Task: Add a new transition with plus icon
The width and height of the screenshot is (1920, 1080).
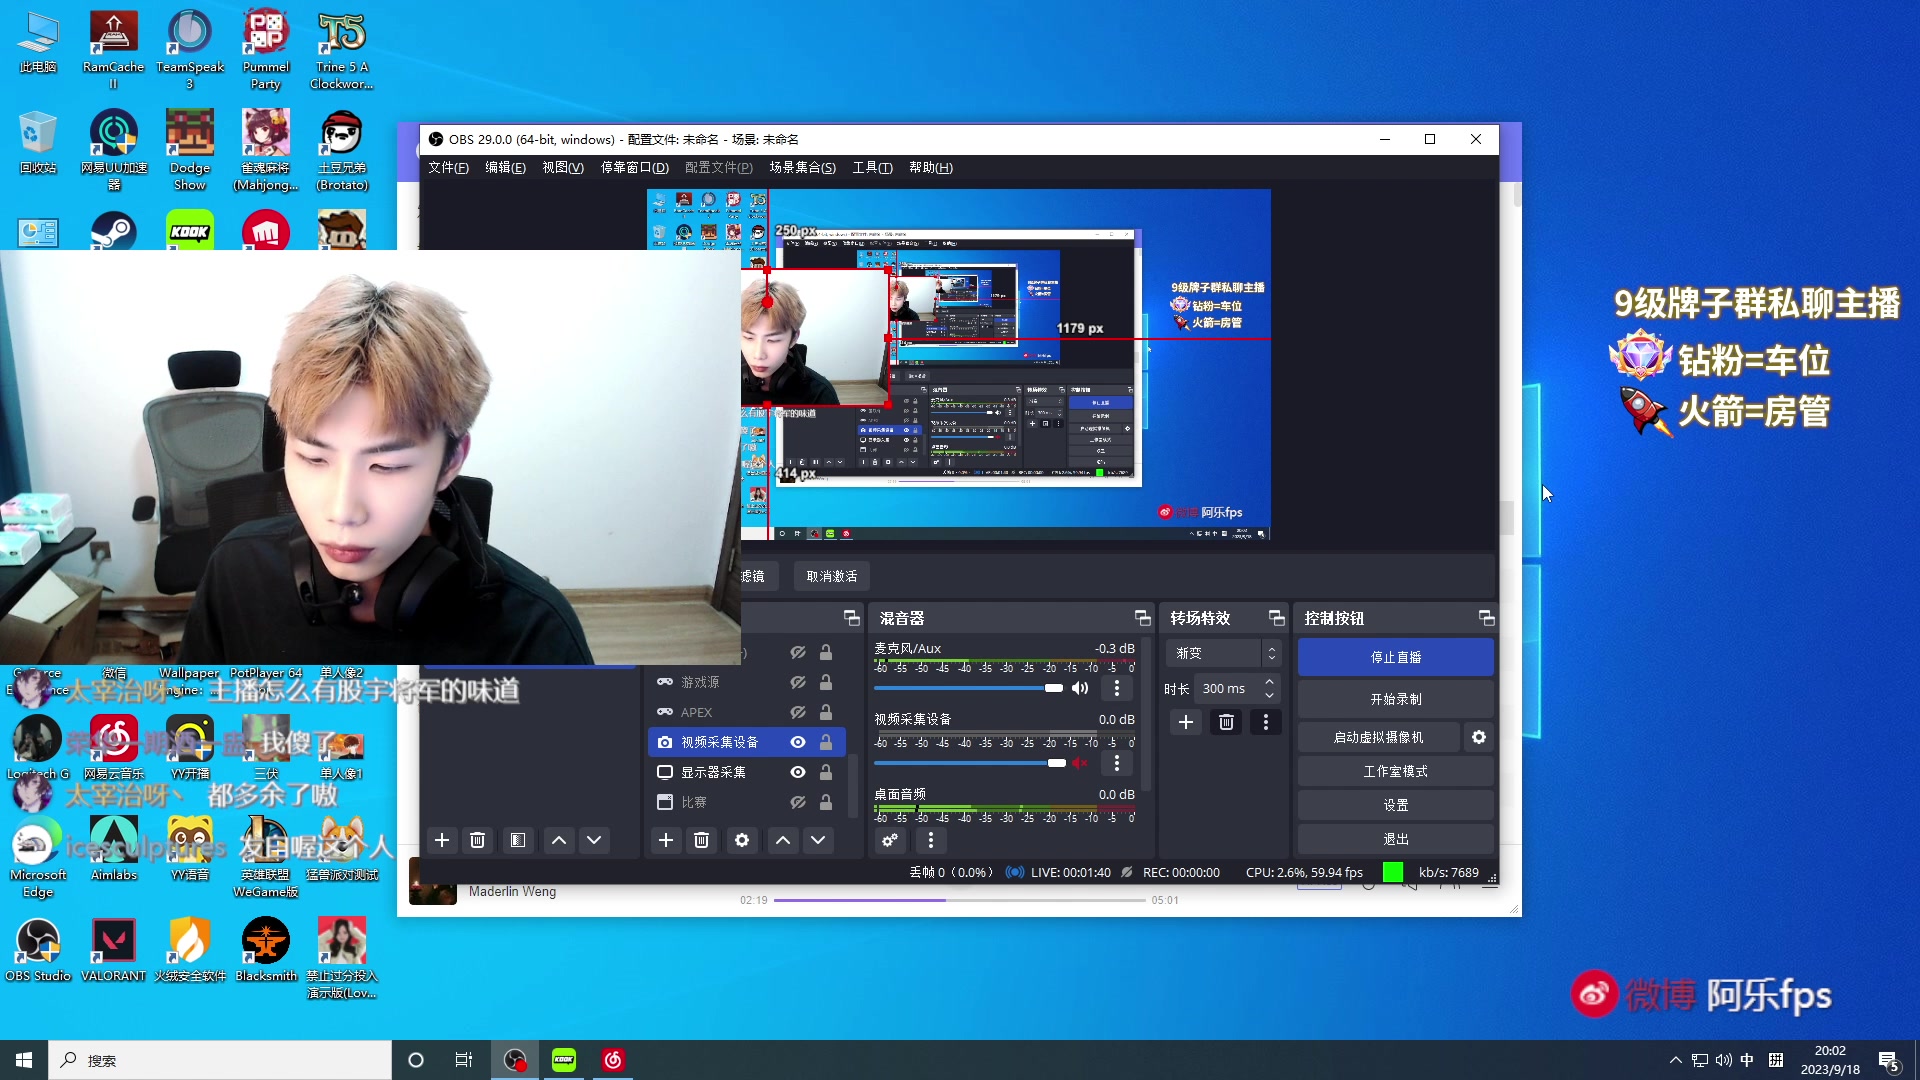Action: (1186, 722)
